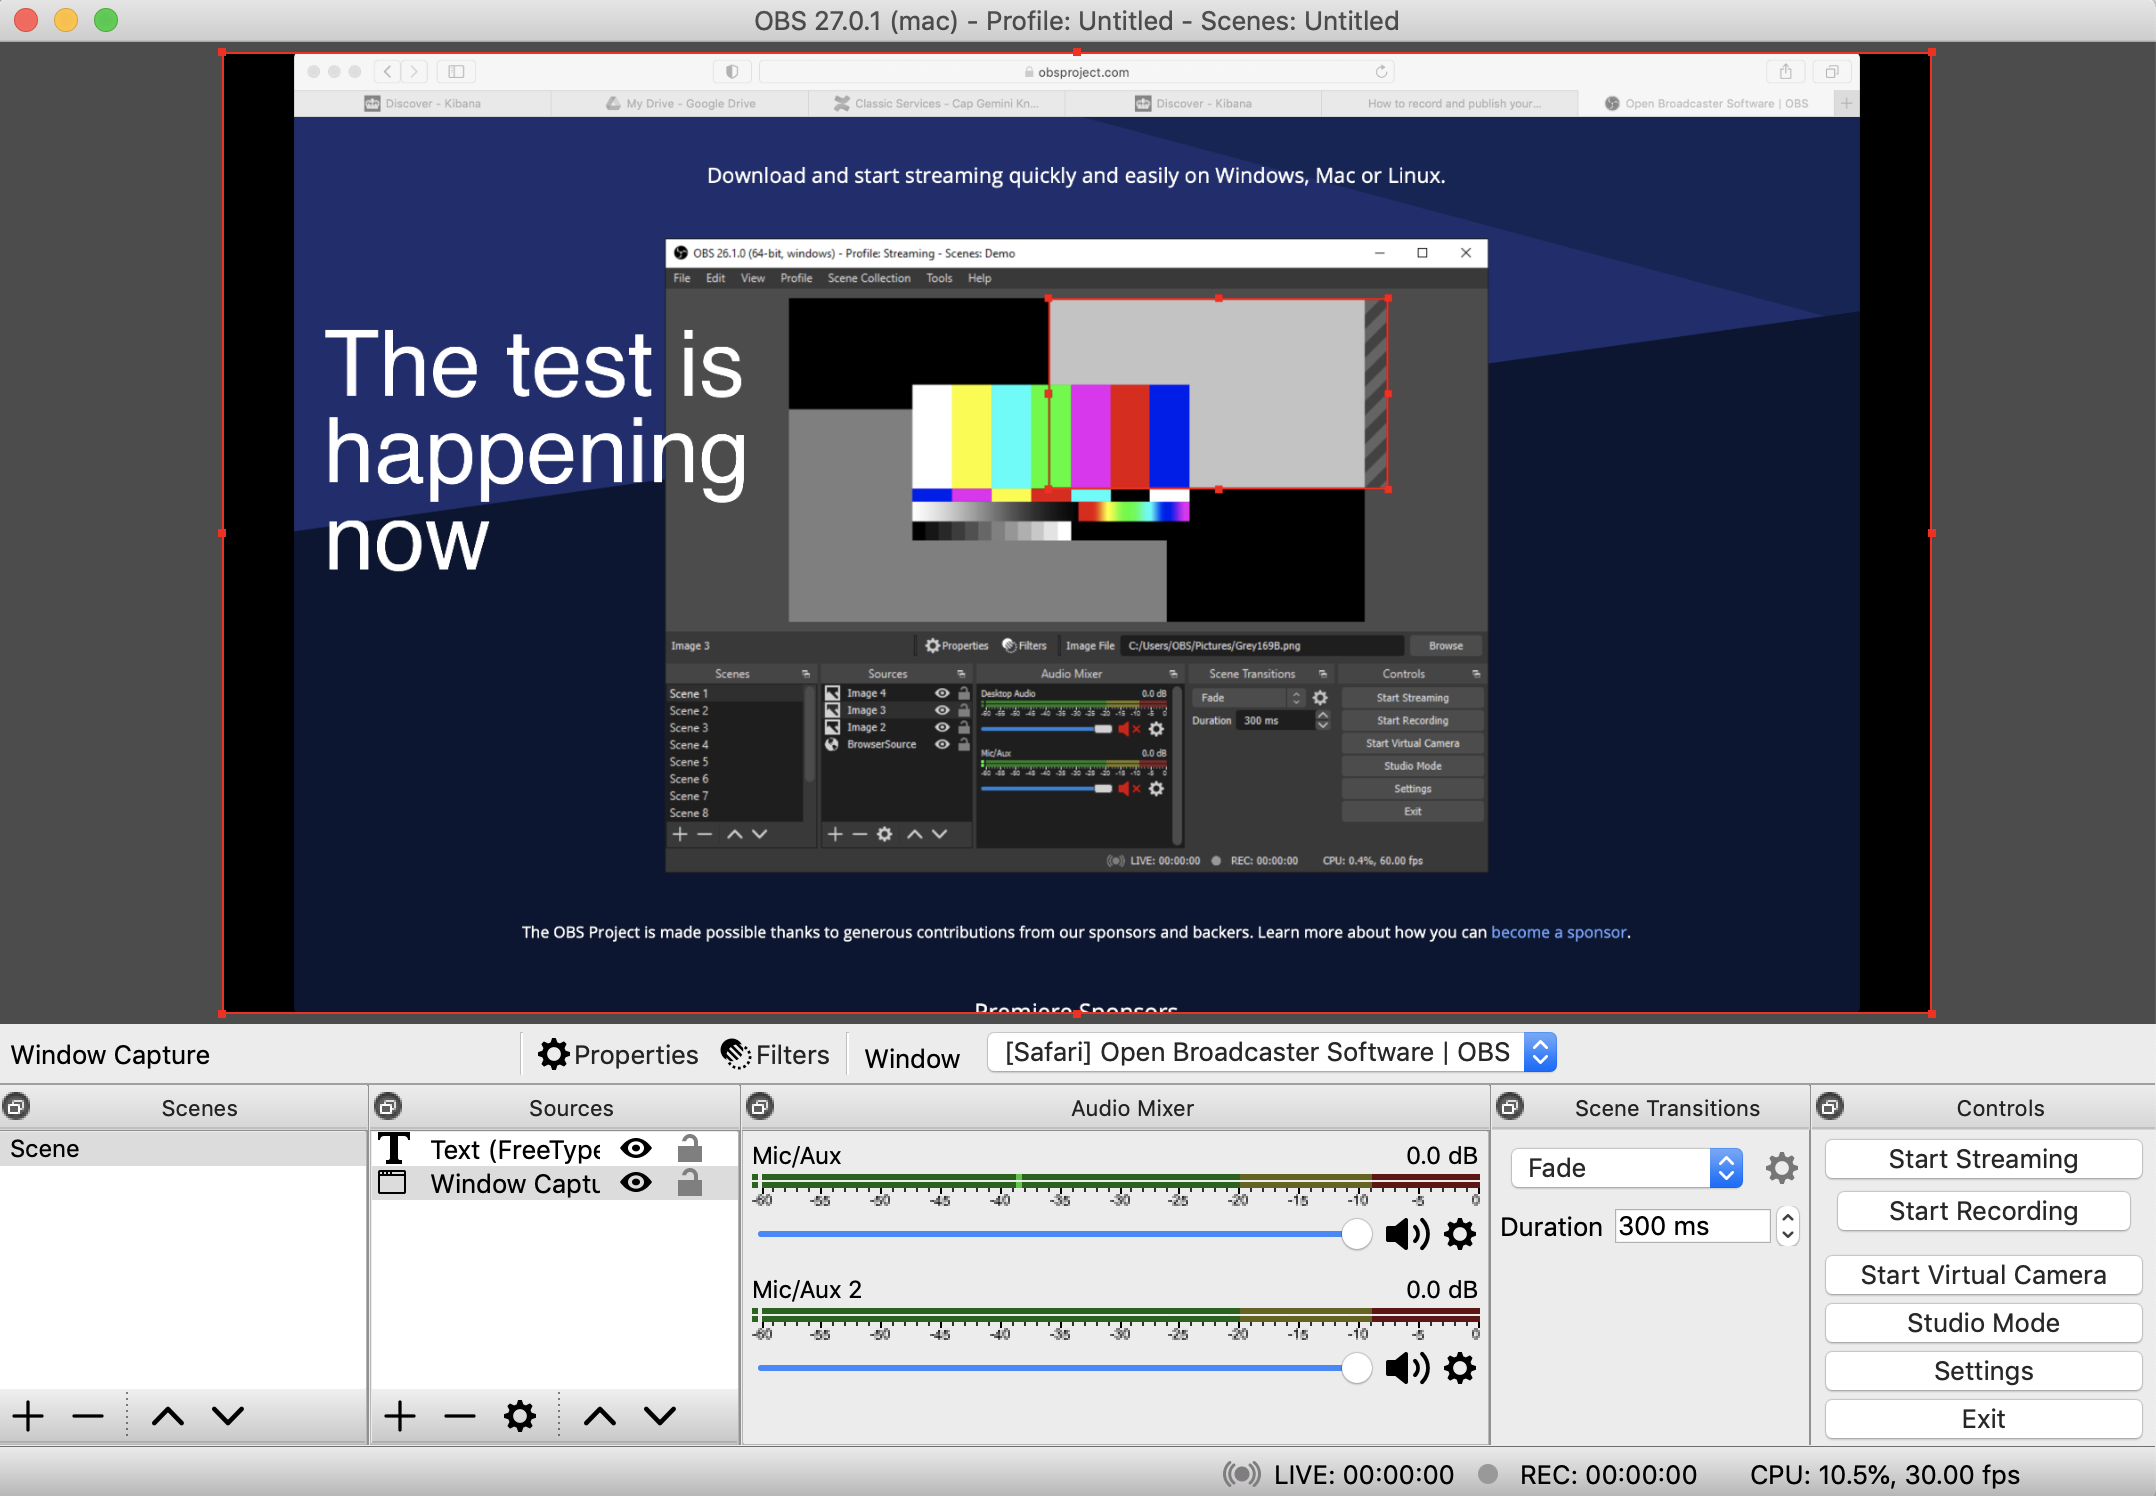Viewport: 2156px width, 1496px height.
Task: Click the green macOS zoom window button
Action: (106, 20)
